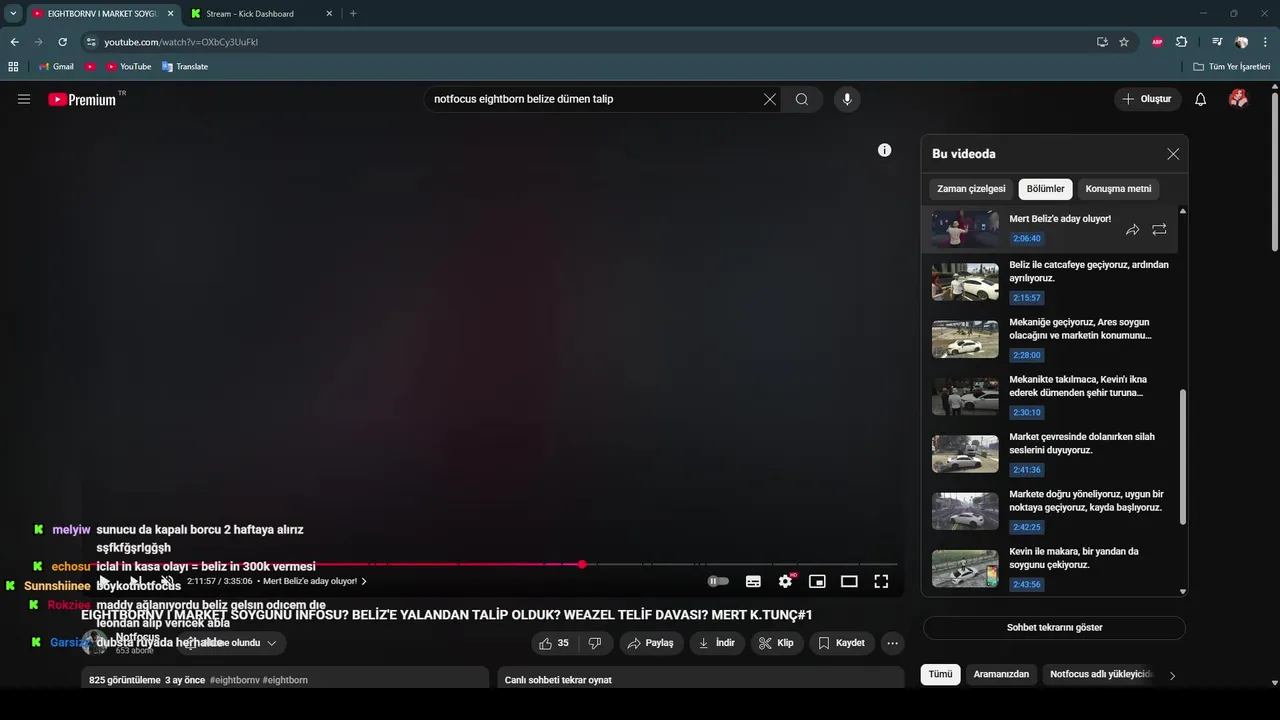This screenshot has width=1280, height=720.
Task: Clear the search box text
Action: [x=770, y=99]
